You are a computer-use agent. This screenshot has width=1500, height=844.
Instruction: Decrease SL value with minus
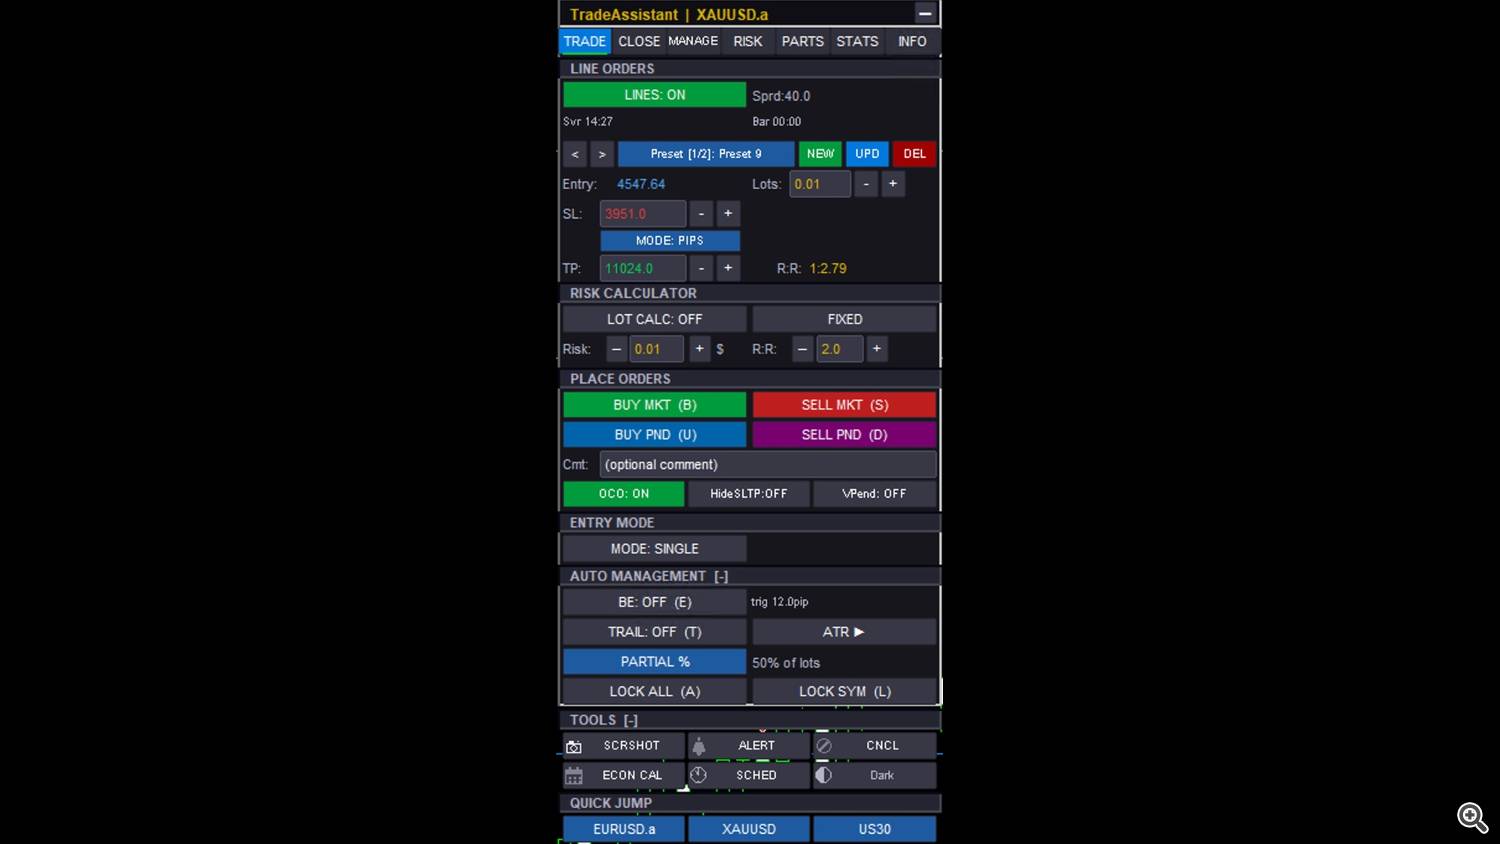(701, 214)
